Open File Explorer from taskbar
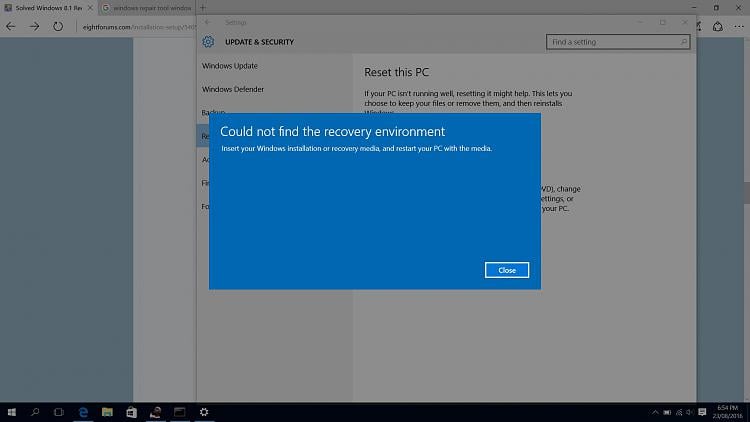Viewport: 750px width, 422px height. tap(107, 412)
